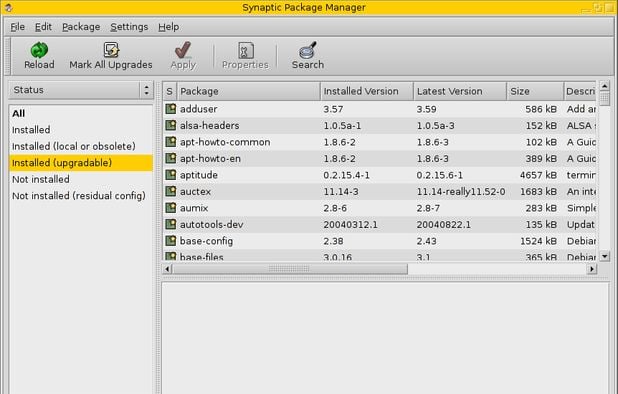
Task: Click the window menu icon in title bar
Action: pyautogui.click(x=8, y=7)
